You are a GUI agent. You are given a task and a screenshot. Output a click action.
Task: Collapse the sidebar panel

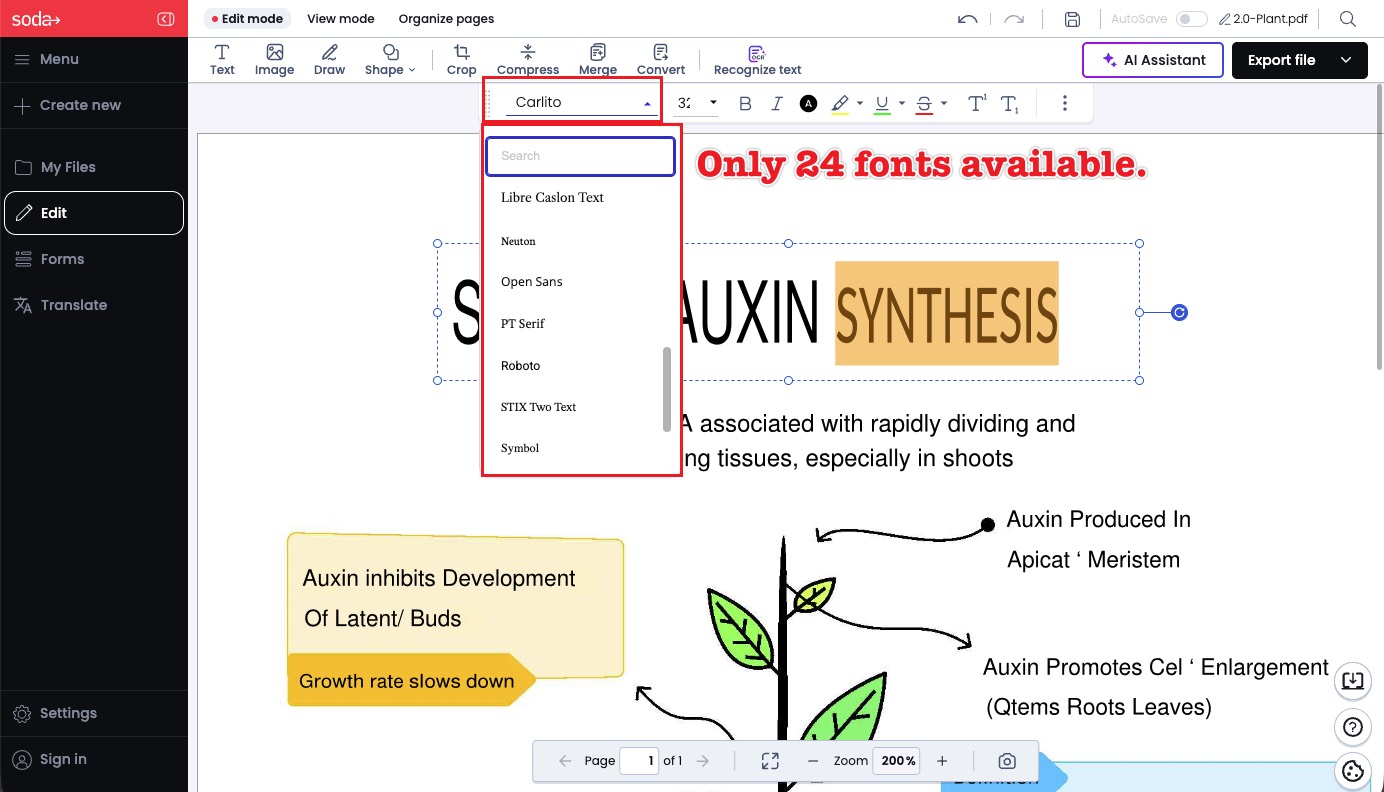pos(166,19)
